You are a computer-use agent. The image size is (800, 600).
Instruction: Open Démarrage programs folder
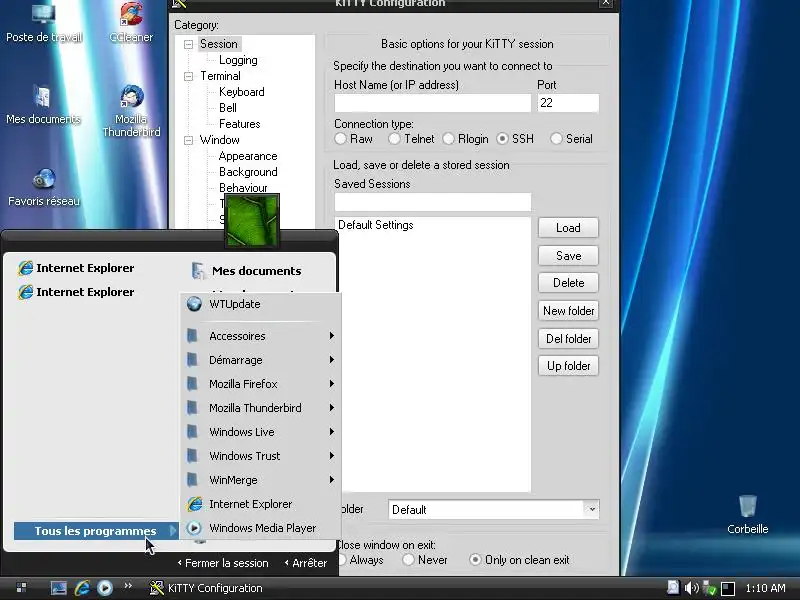(x=260, y=360)
